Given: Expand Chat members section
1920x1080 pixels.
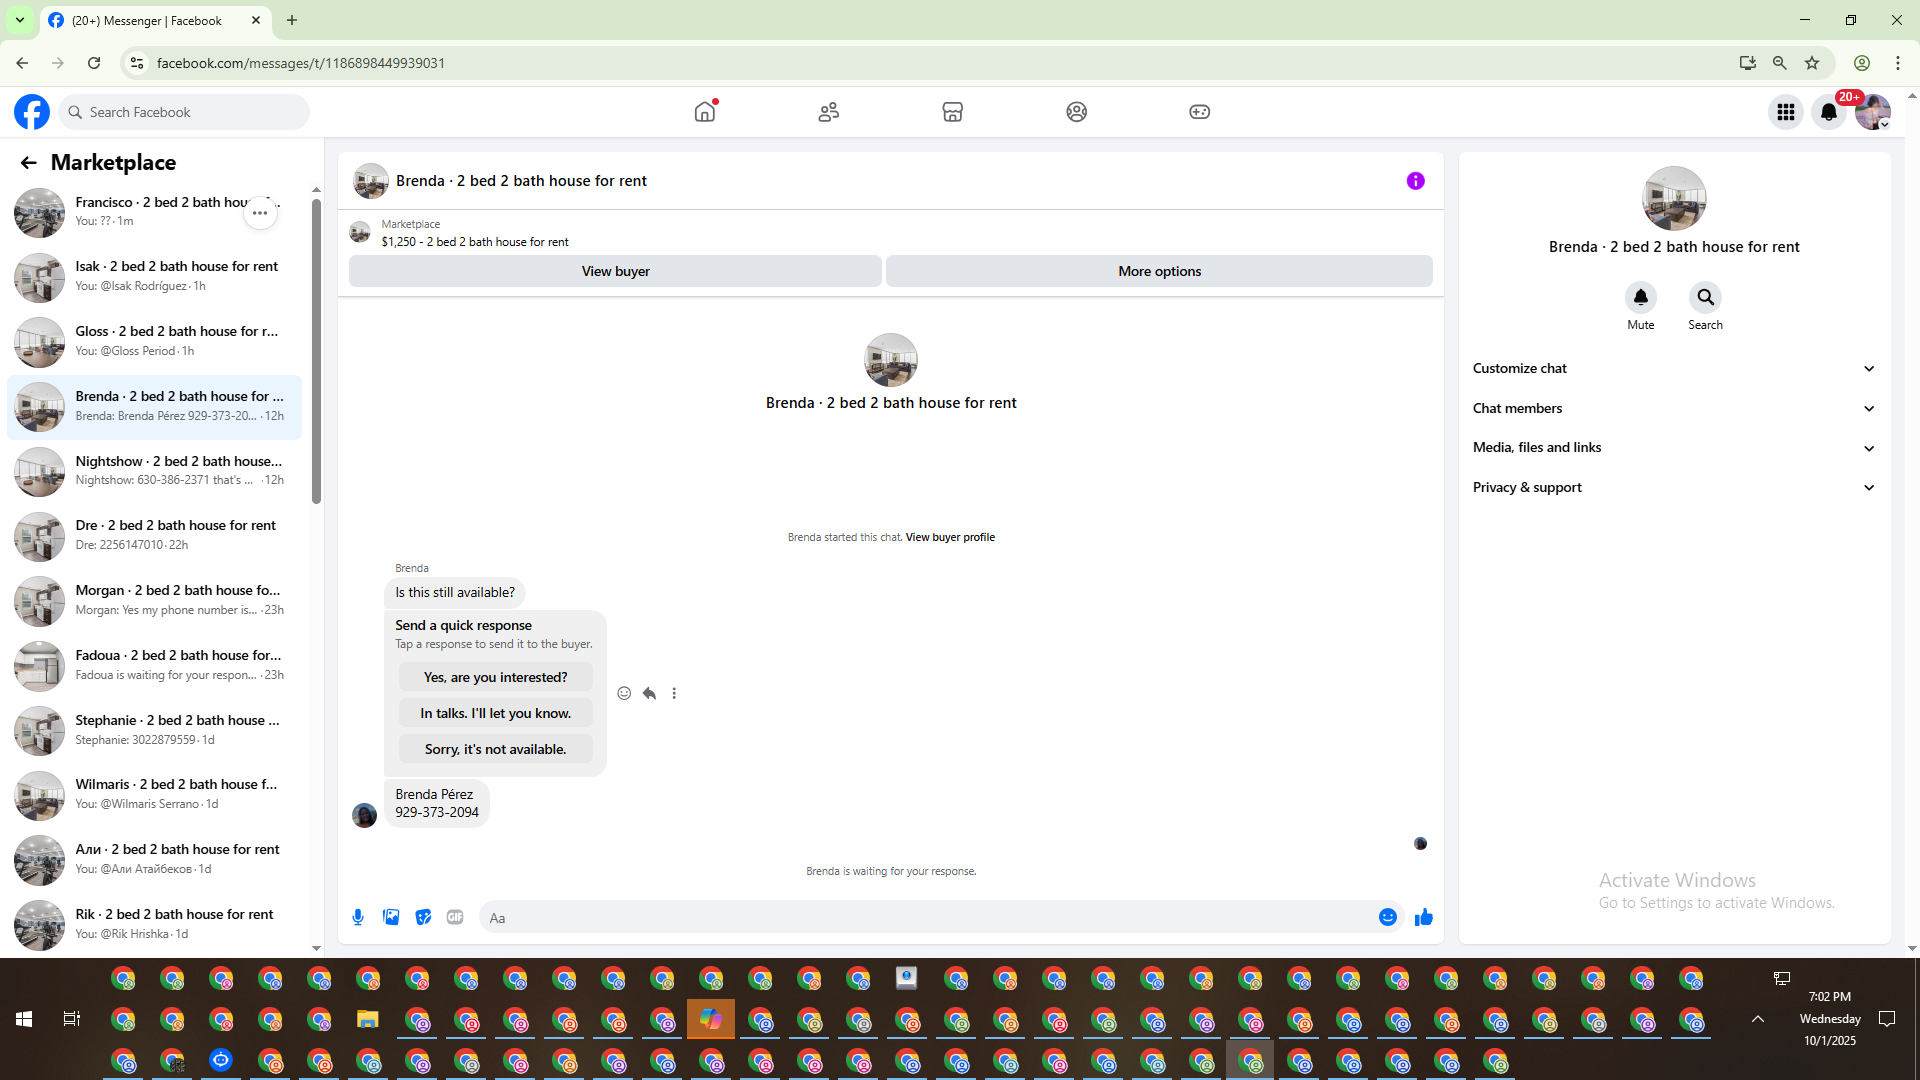Looking at the screenshot, I should pos(1674,409).
